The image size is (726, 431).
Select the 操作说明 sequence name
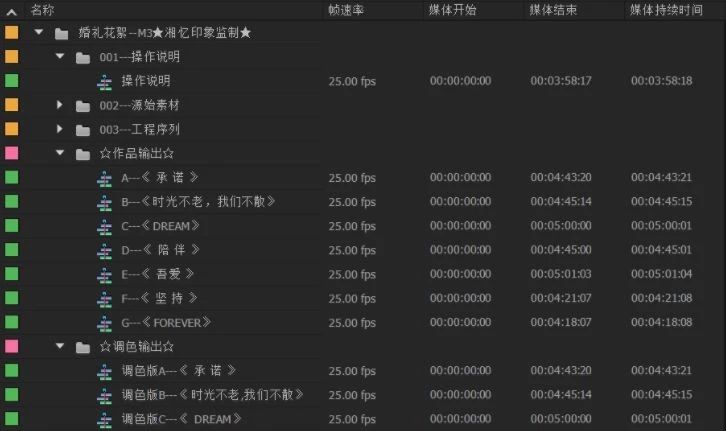click(x=146, y=81)
